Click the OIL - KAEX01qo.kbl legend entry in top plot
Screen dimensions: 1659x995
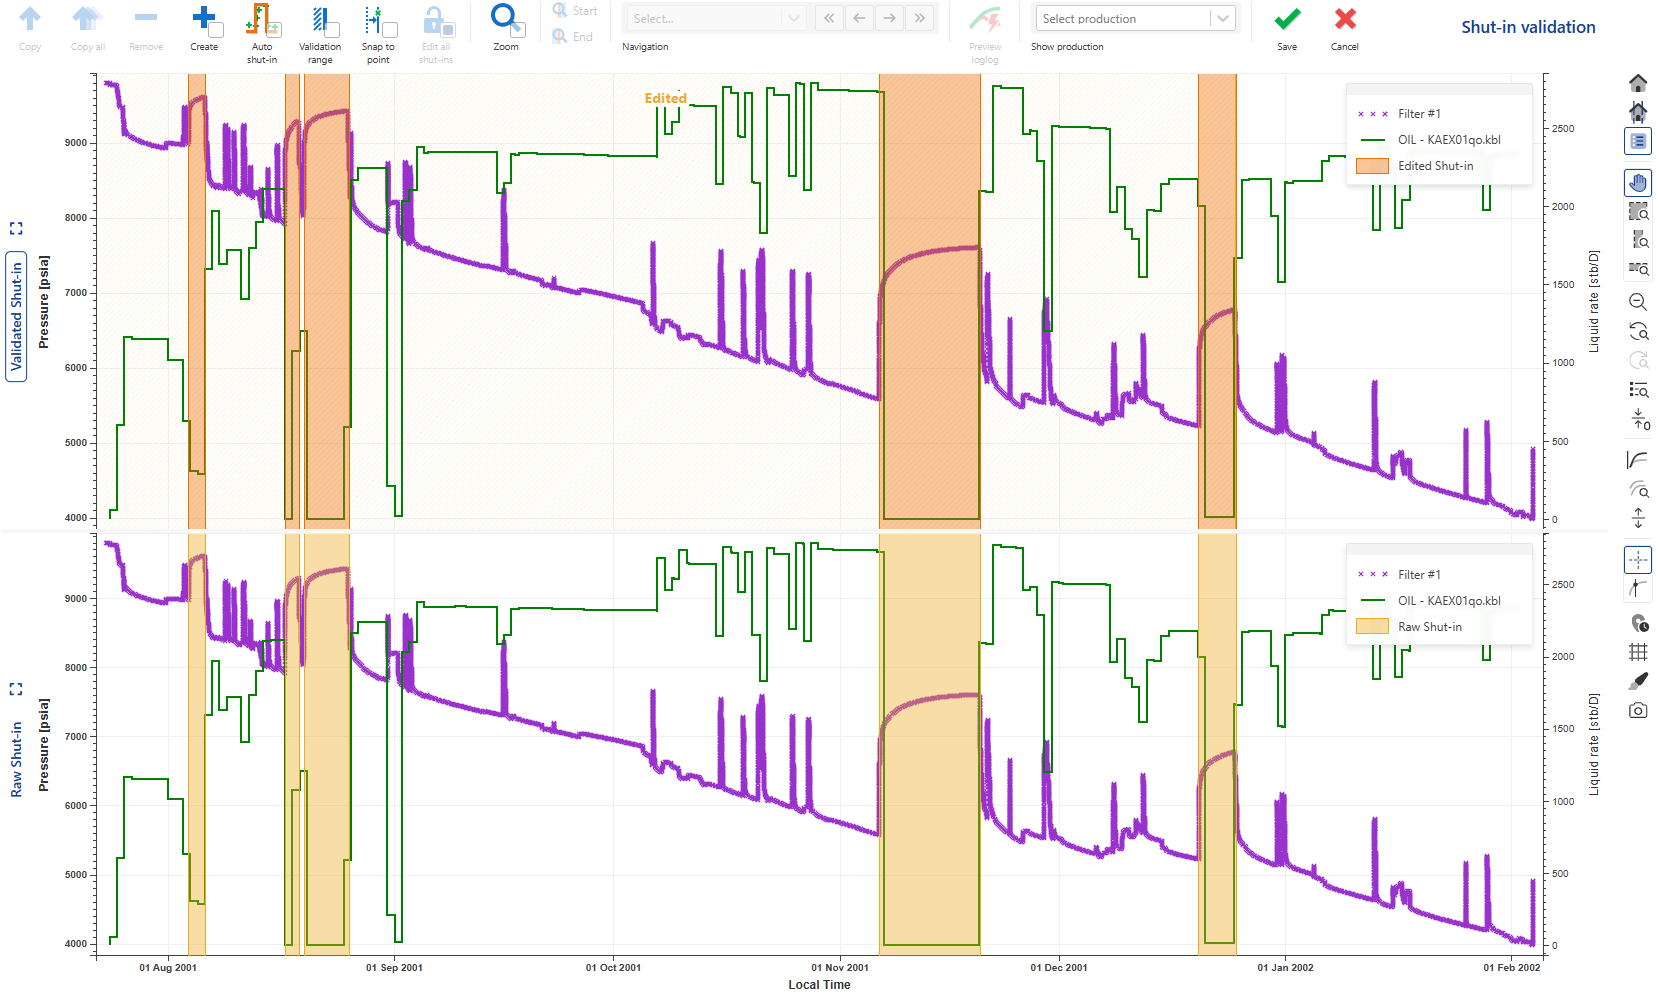pyautogui.click(x=1448, y=140)
